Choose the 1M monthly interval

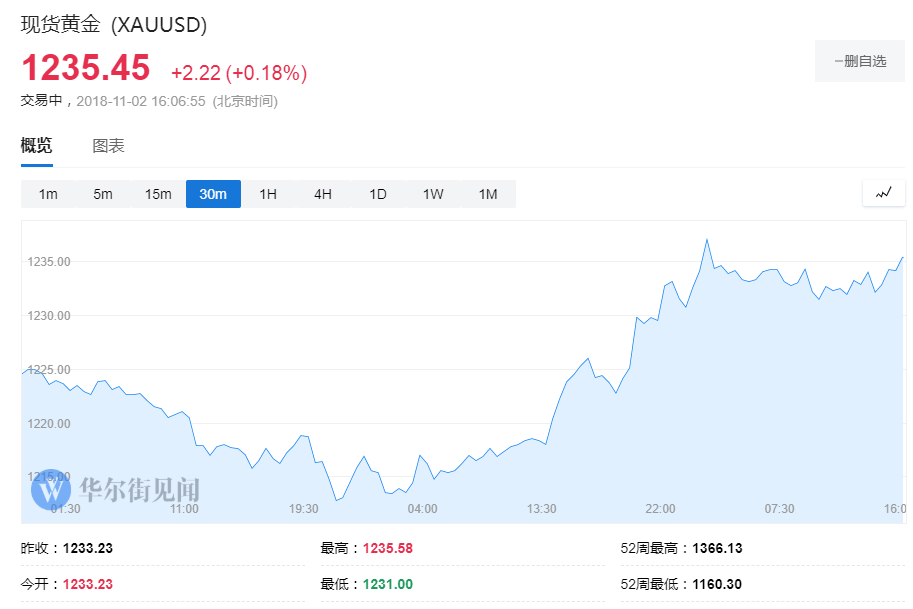tap(488, 194)
